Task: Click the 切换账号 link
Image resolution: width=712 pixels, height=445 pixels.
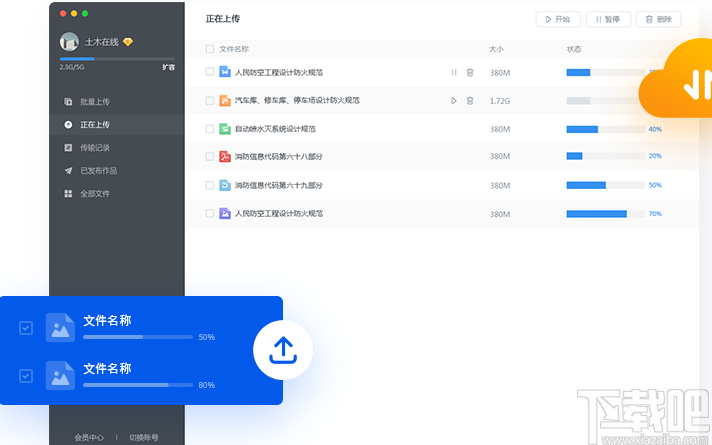Action: tap(144, 438)
